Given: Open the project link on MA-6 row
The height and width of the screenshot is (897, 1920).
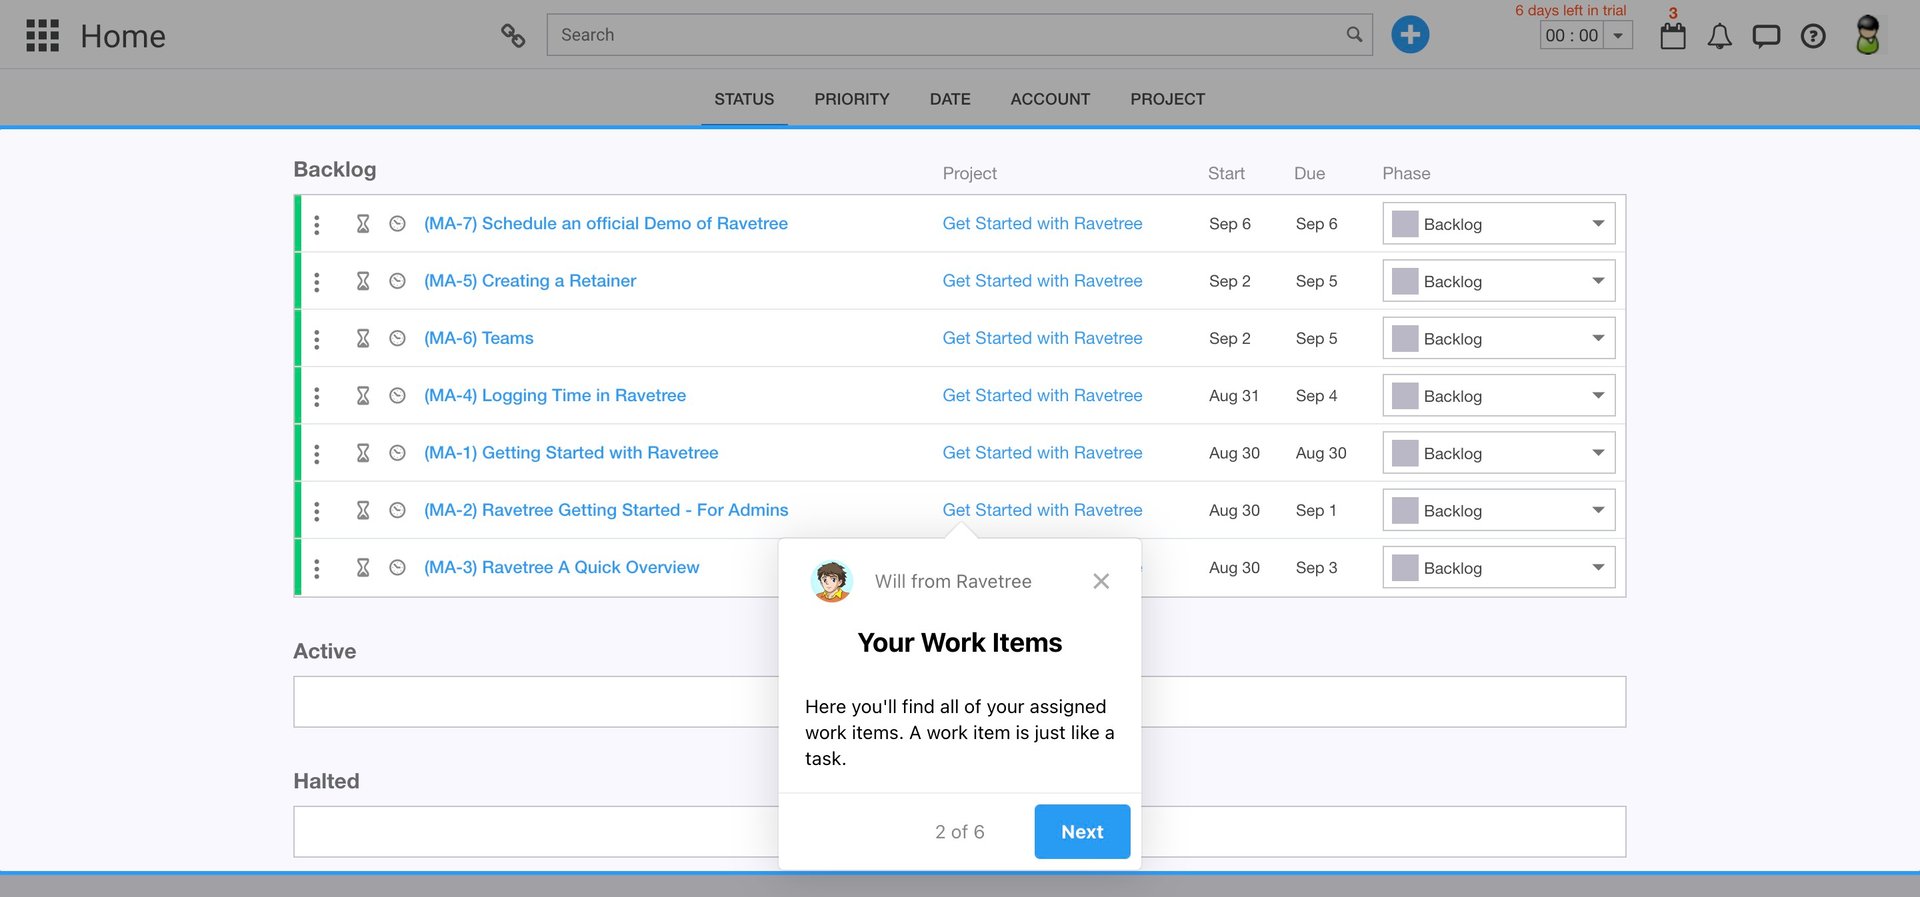Looking at the screenshot, I should tap(1042, 338).
